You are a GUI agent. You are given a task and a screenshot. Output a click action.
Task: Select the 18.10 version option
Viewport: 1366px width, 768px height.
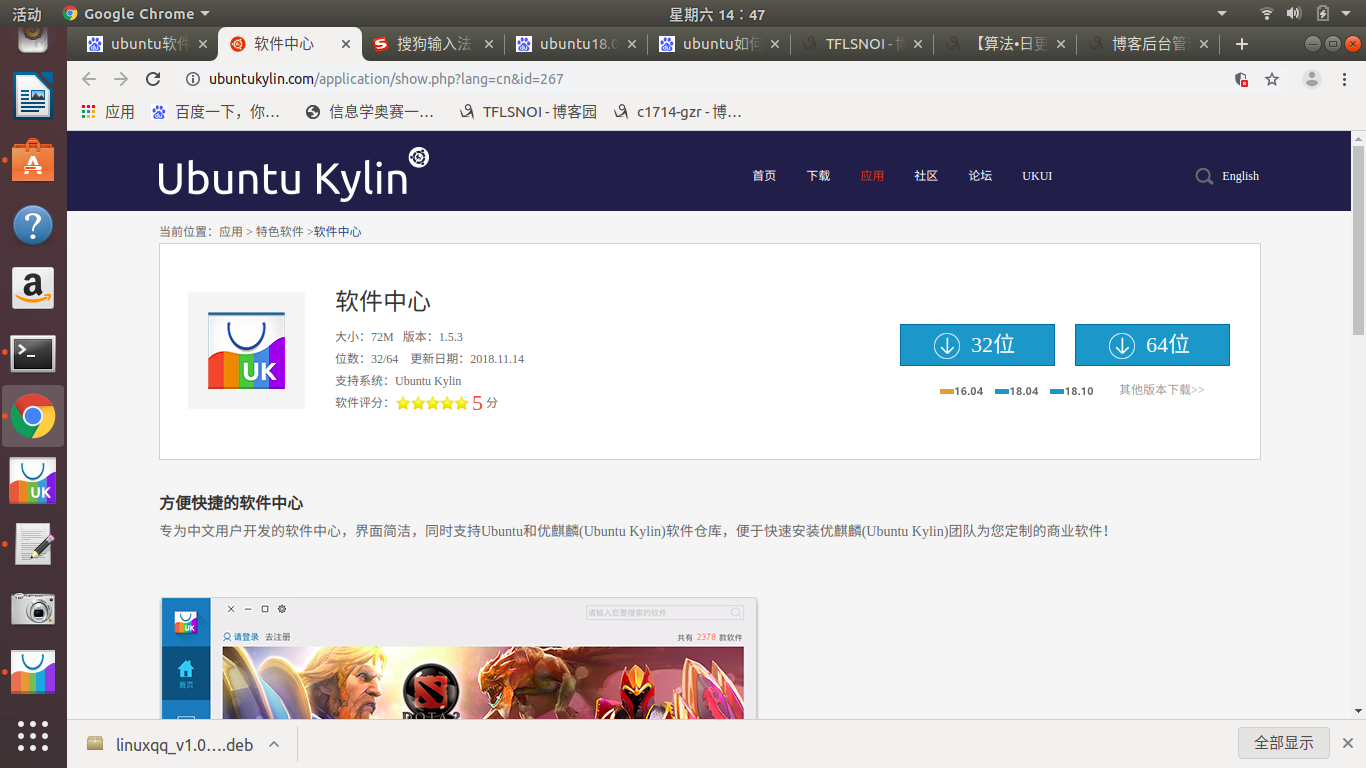(x=1072, y=391)
